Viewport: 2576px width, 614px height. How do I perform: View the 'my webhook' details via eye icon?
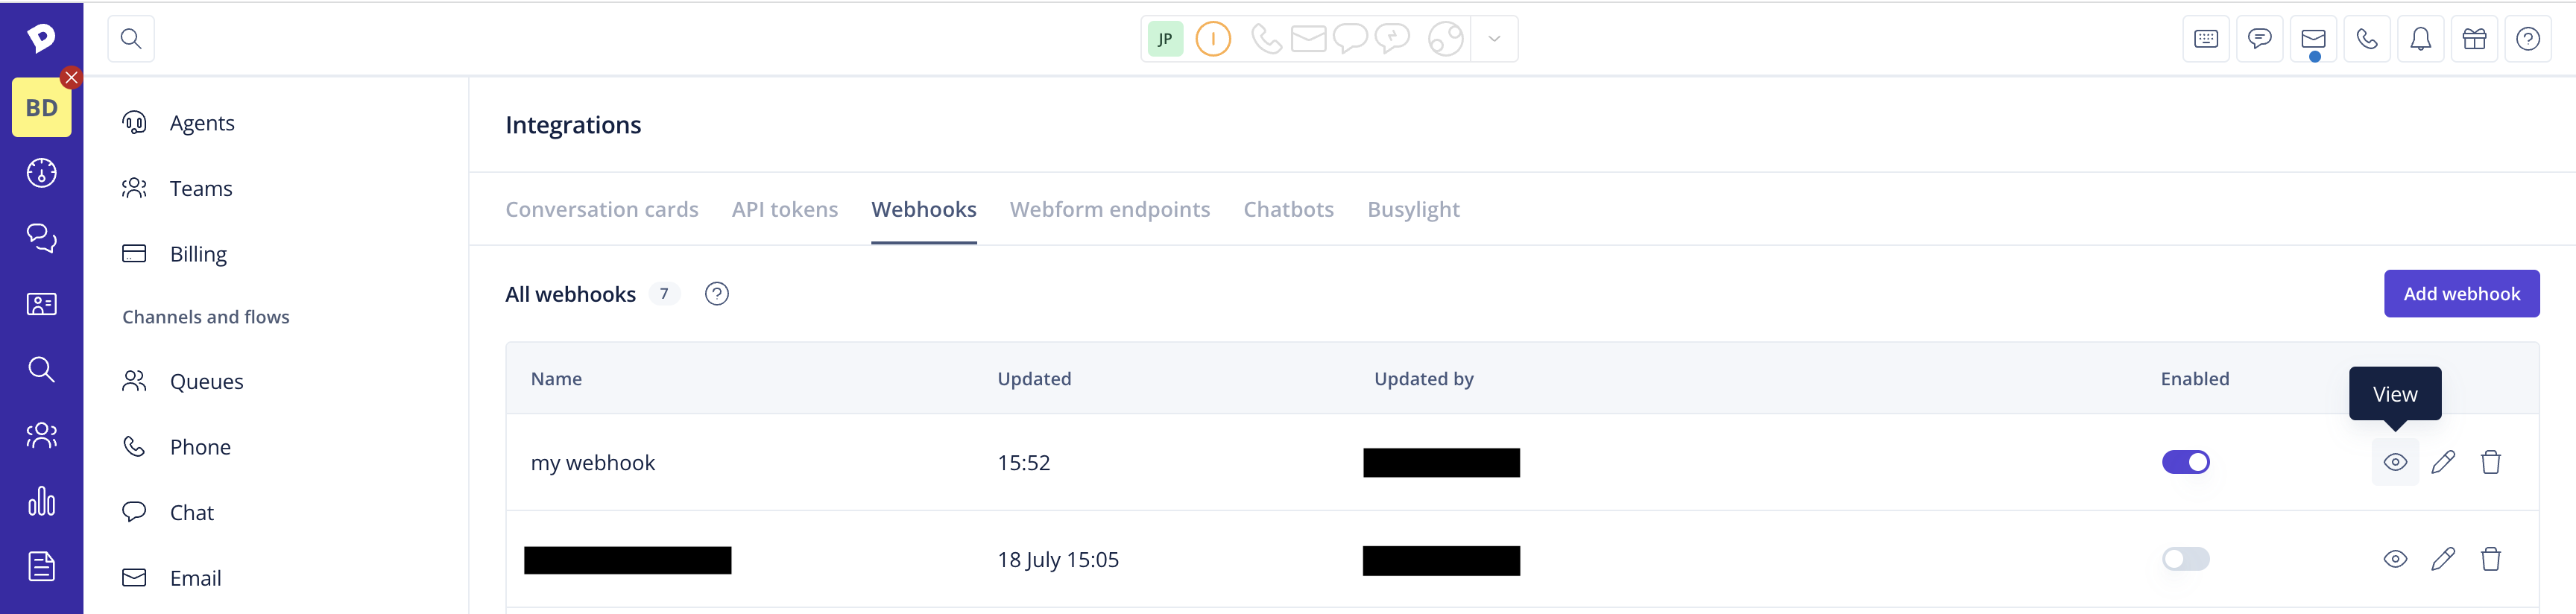click(2395, 462)
